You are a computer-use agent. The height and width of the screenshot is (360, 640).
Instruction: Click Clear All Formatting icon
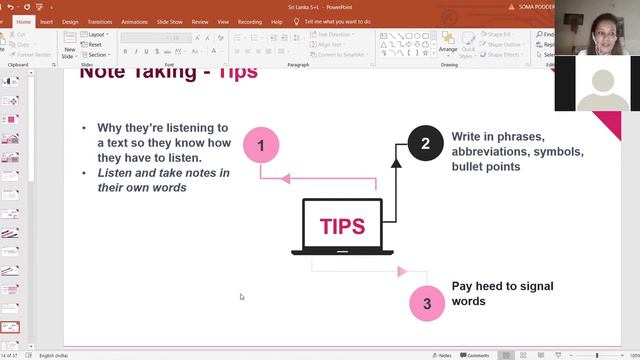[x=221, y=38]
